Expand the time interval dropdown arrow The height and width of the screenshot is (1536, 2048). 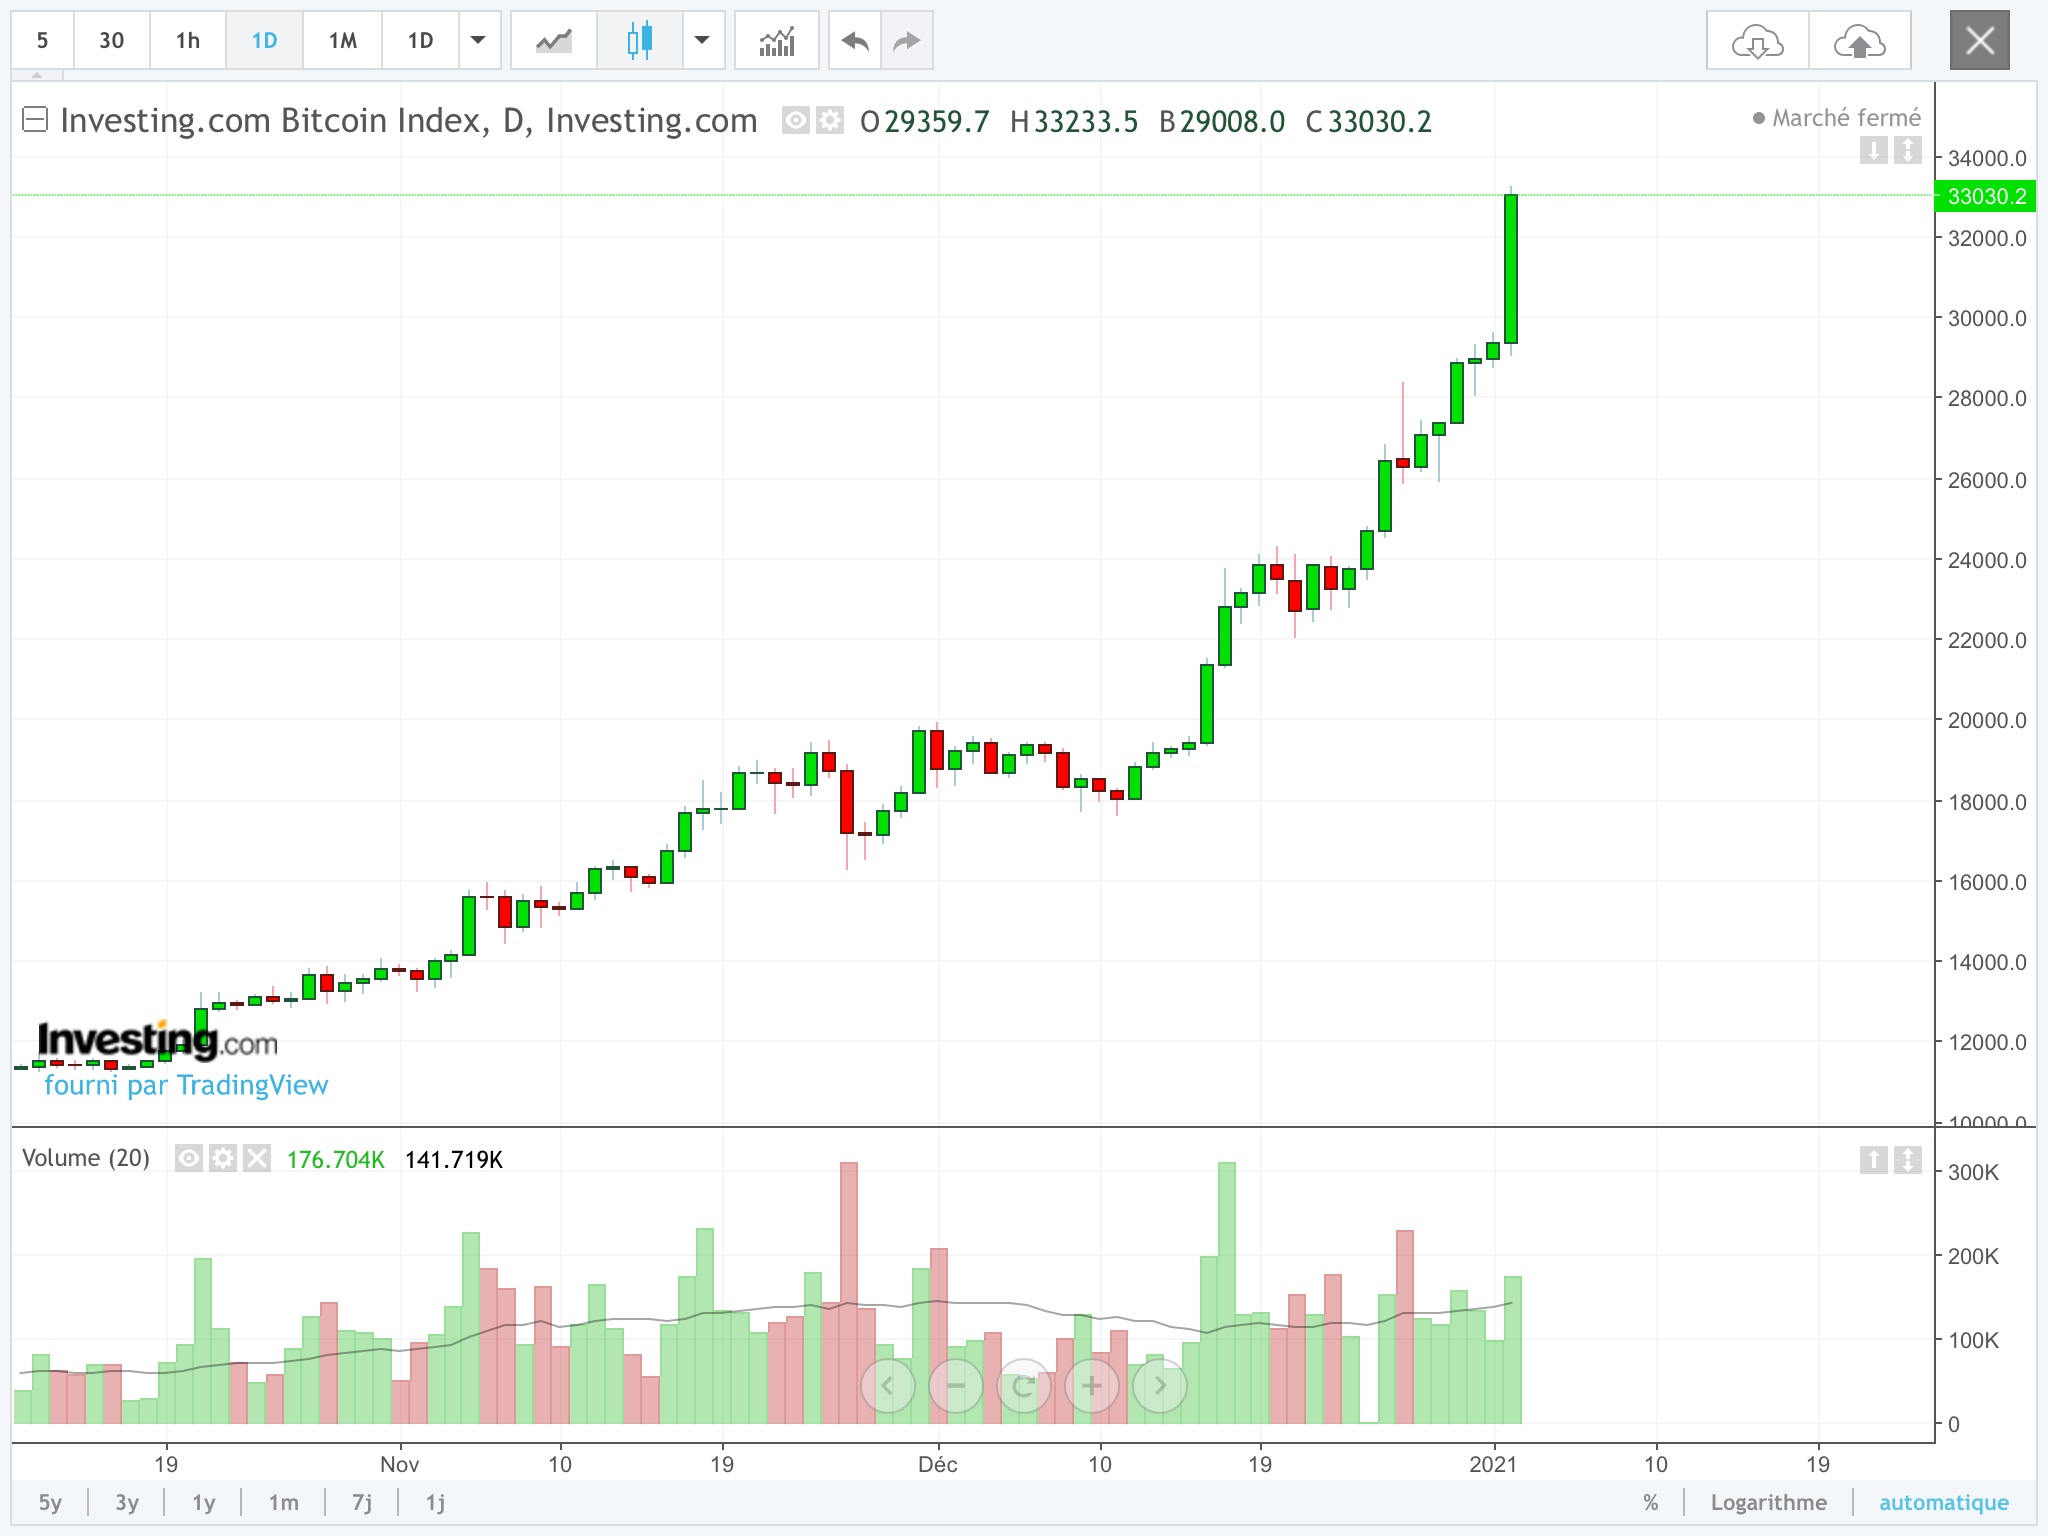coord(478,41)
